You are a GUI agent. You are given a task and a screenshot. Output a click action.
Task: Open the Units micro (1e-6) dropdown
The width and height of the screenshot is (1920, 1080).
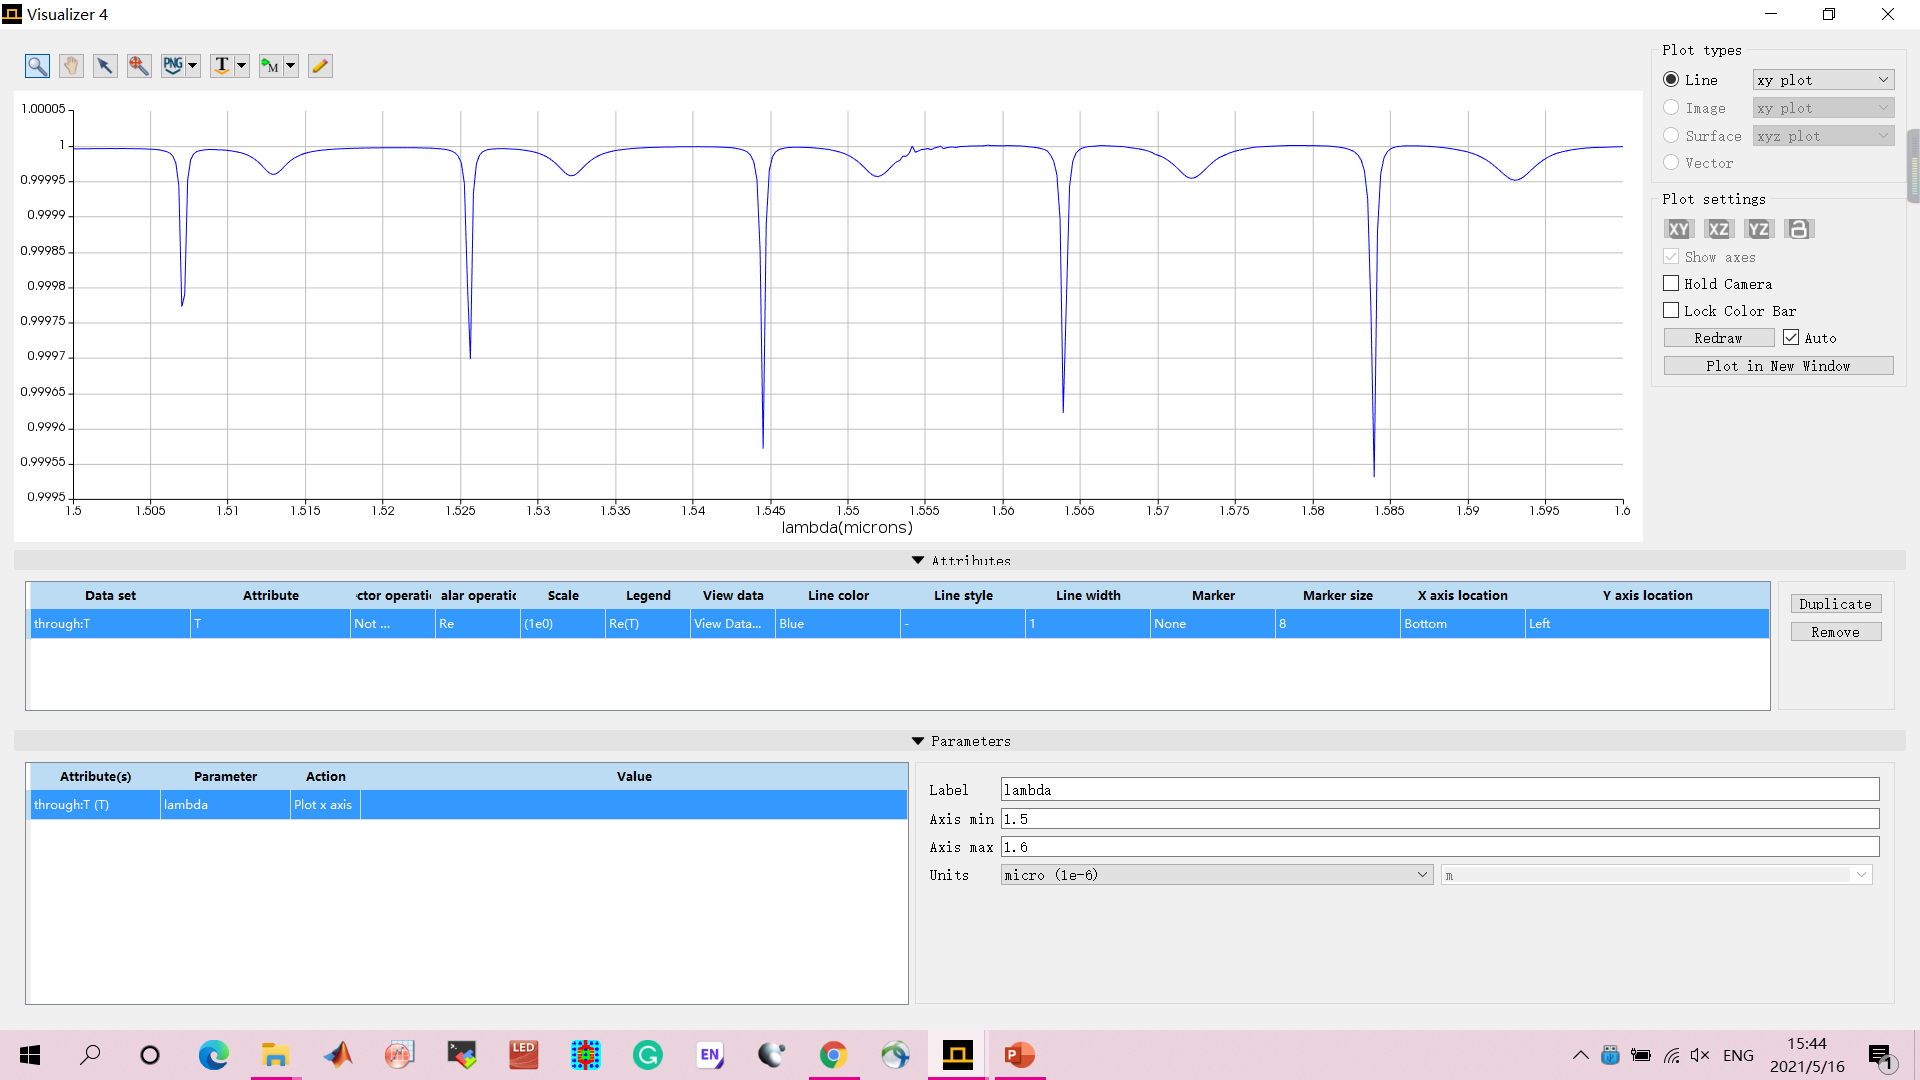coord(1216,875)
